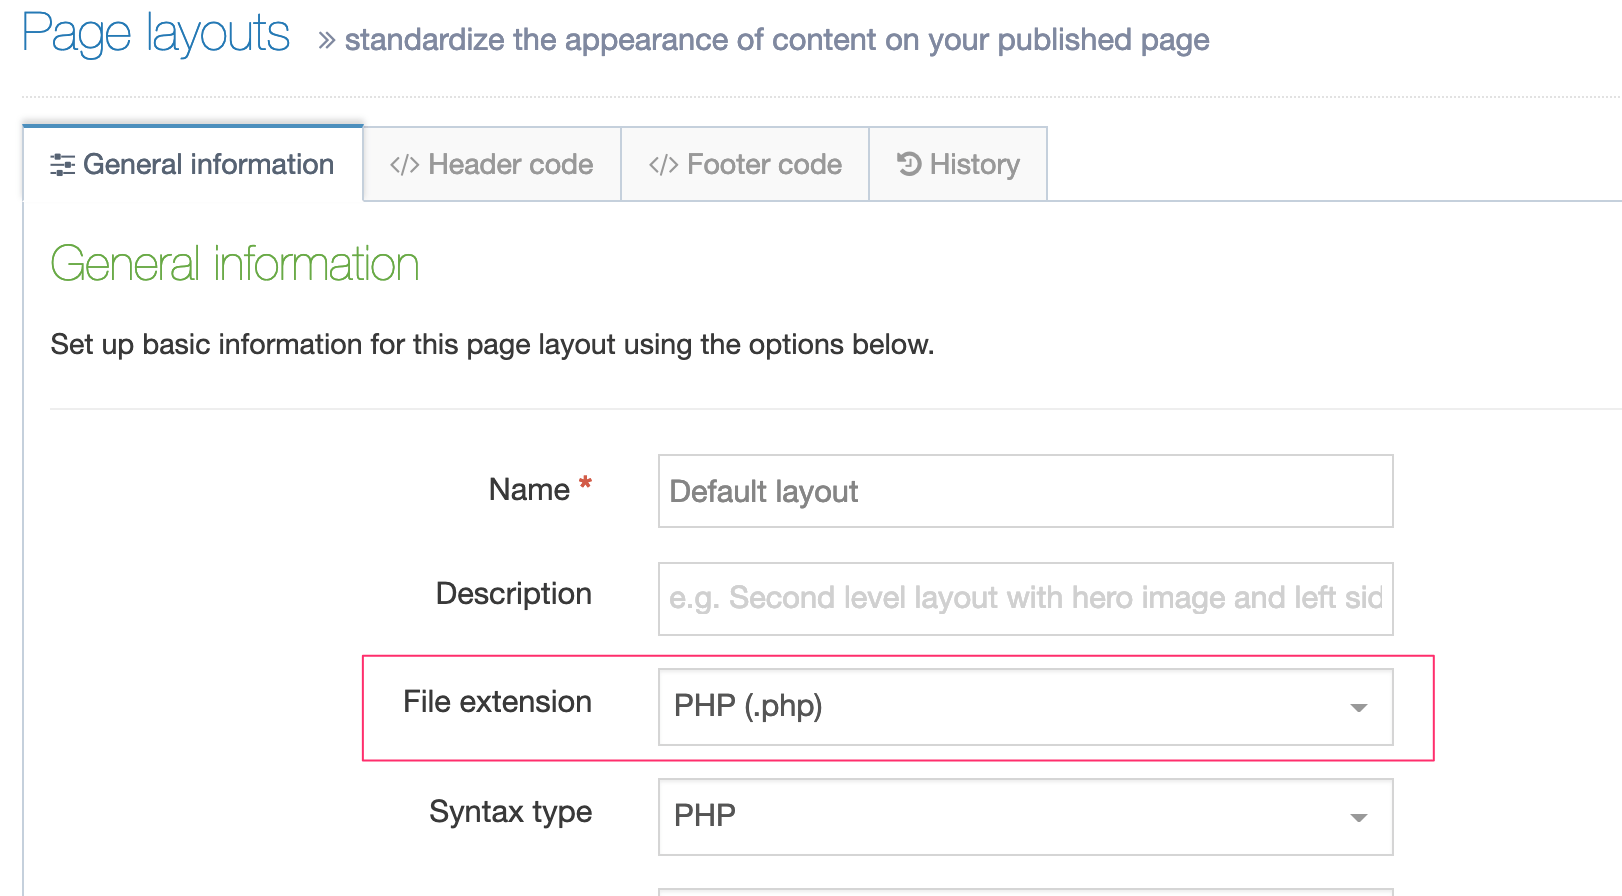Click the double chevron beside Page layouts title
The height and width of the screenshot is (896, 1622).
coord(326,41)
